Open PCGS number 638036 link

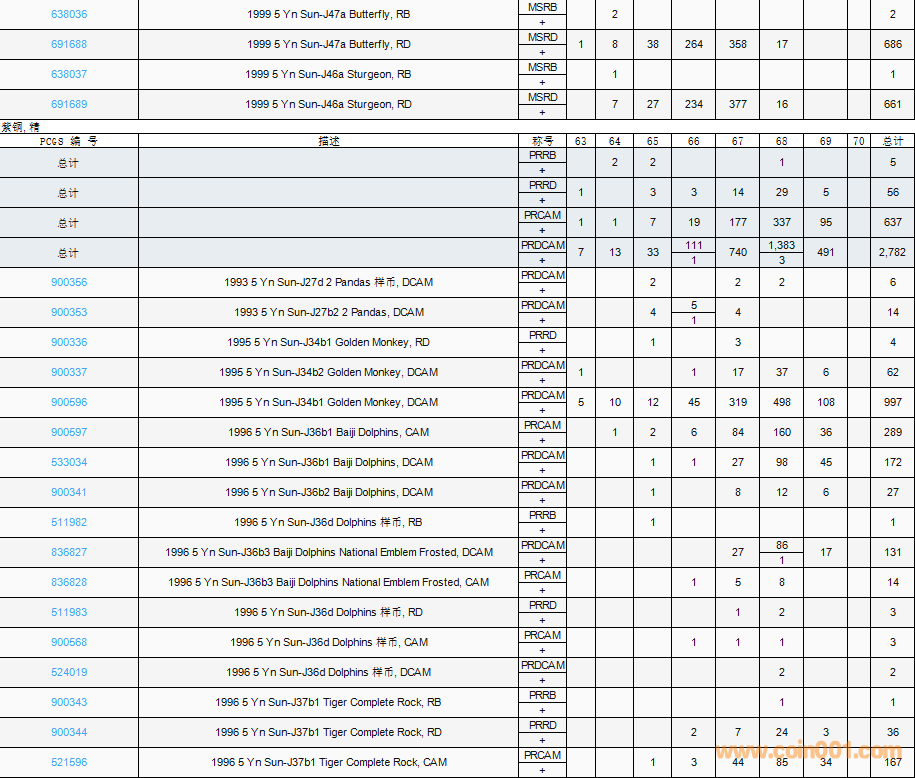[69, 14]
